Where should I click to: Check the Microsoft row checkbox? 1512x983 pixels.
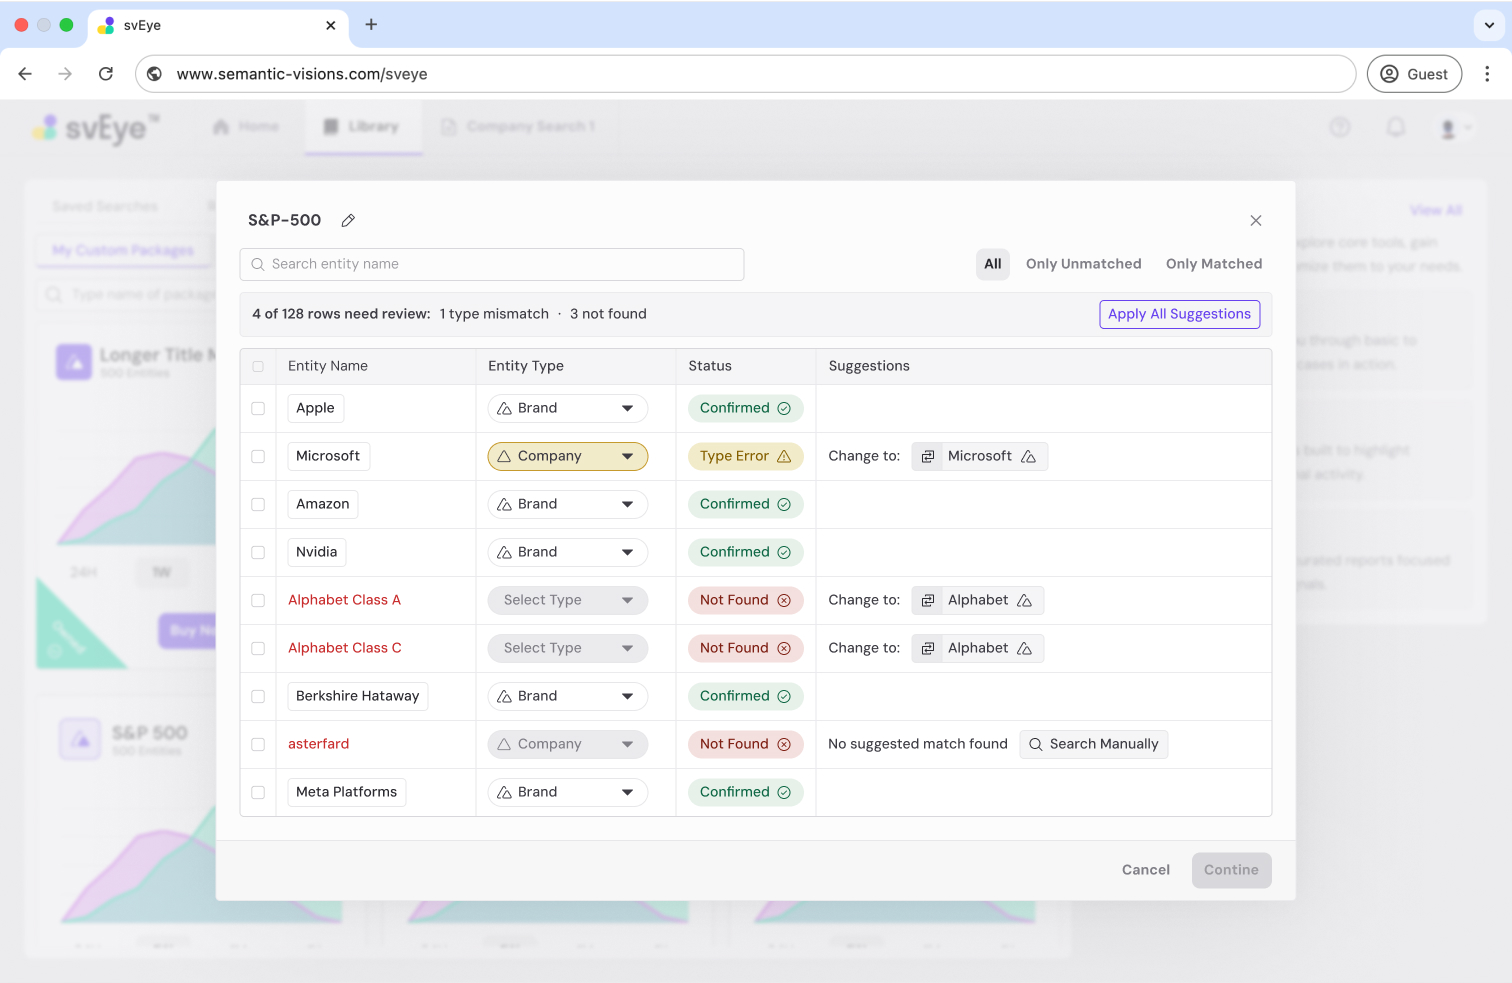point(258,456)
